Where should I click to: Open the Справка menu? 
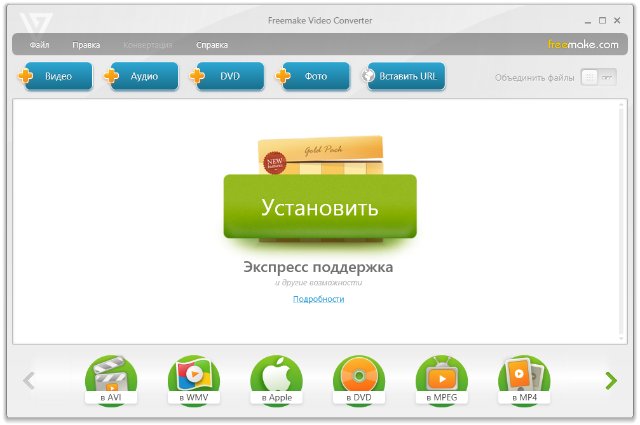212,45
